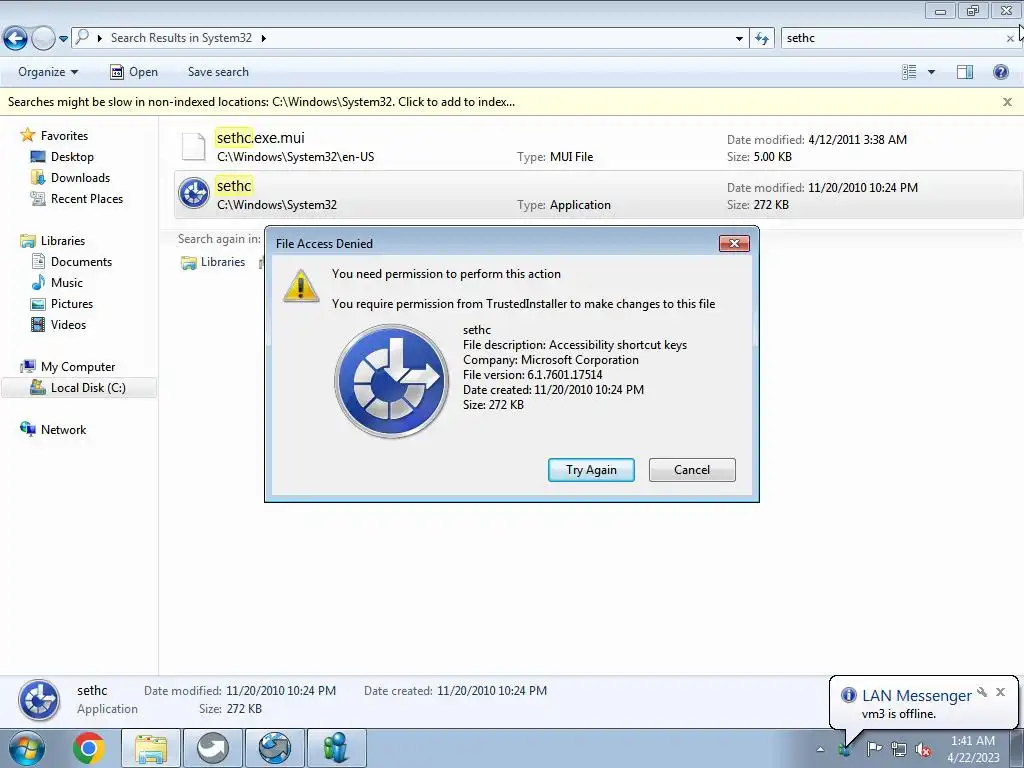The image size is (1024, 768).
Task: Search again in Libraries
Action: [x=213, y=262]
